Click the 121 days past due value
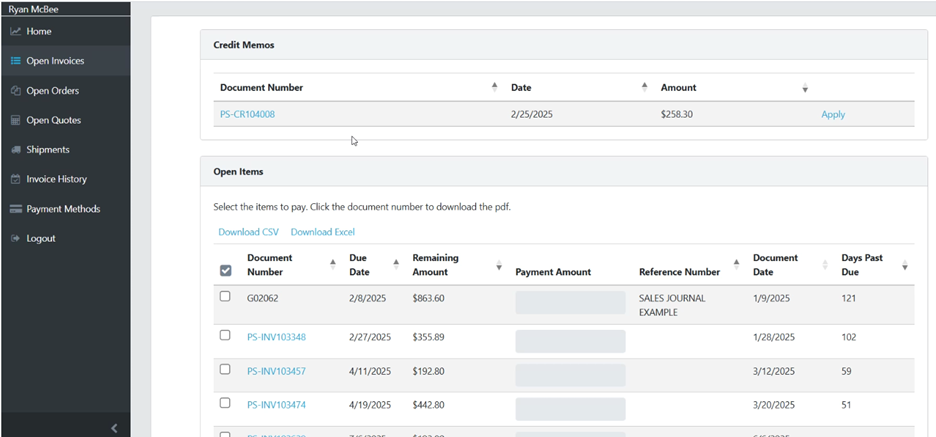The height and width of the screenshot is (437, 936). tap(849, 298)
